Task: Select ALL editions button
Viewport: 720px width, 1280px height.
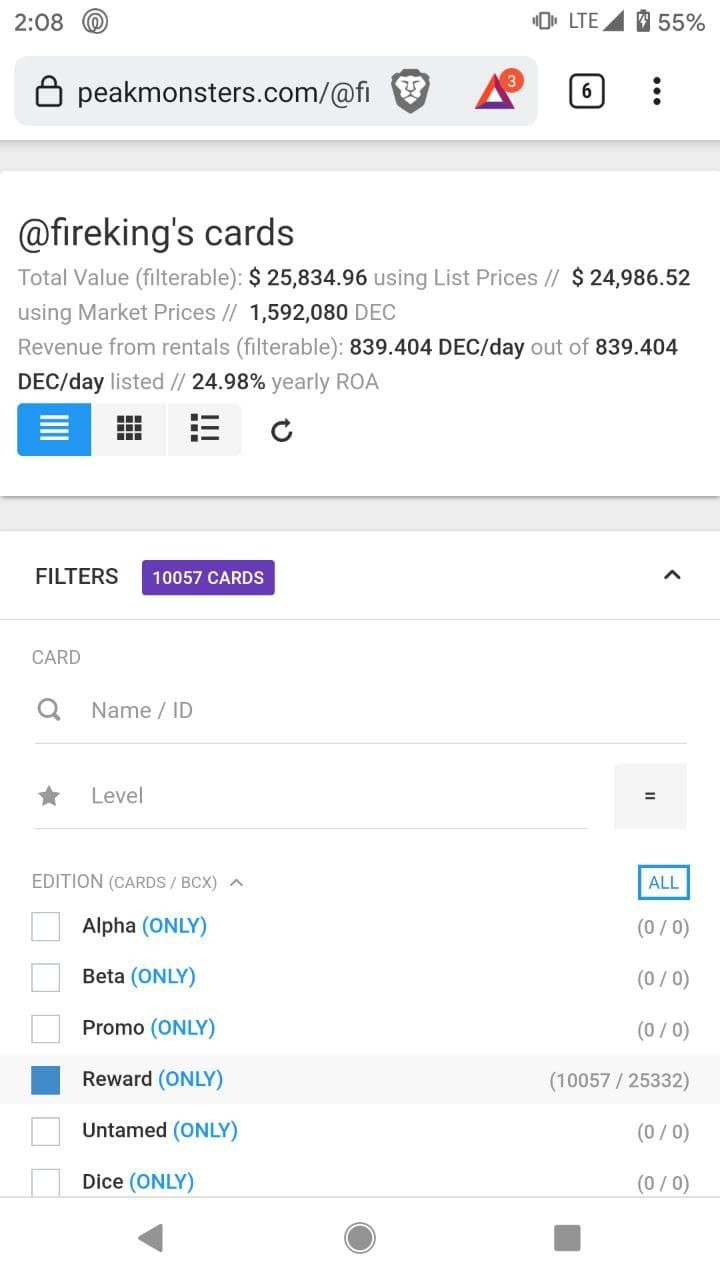Action: tap(664, 882)
